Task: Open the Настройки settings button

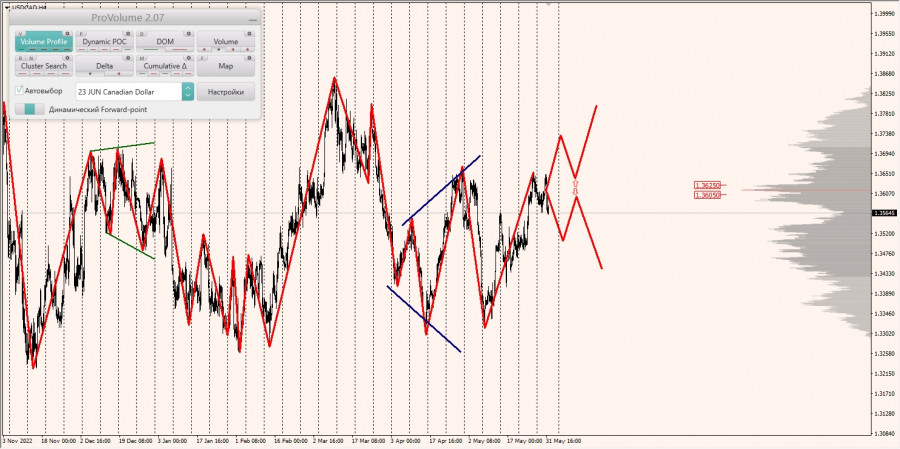Action: coord(226,92)
